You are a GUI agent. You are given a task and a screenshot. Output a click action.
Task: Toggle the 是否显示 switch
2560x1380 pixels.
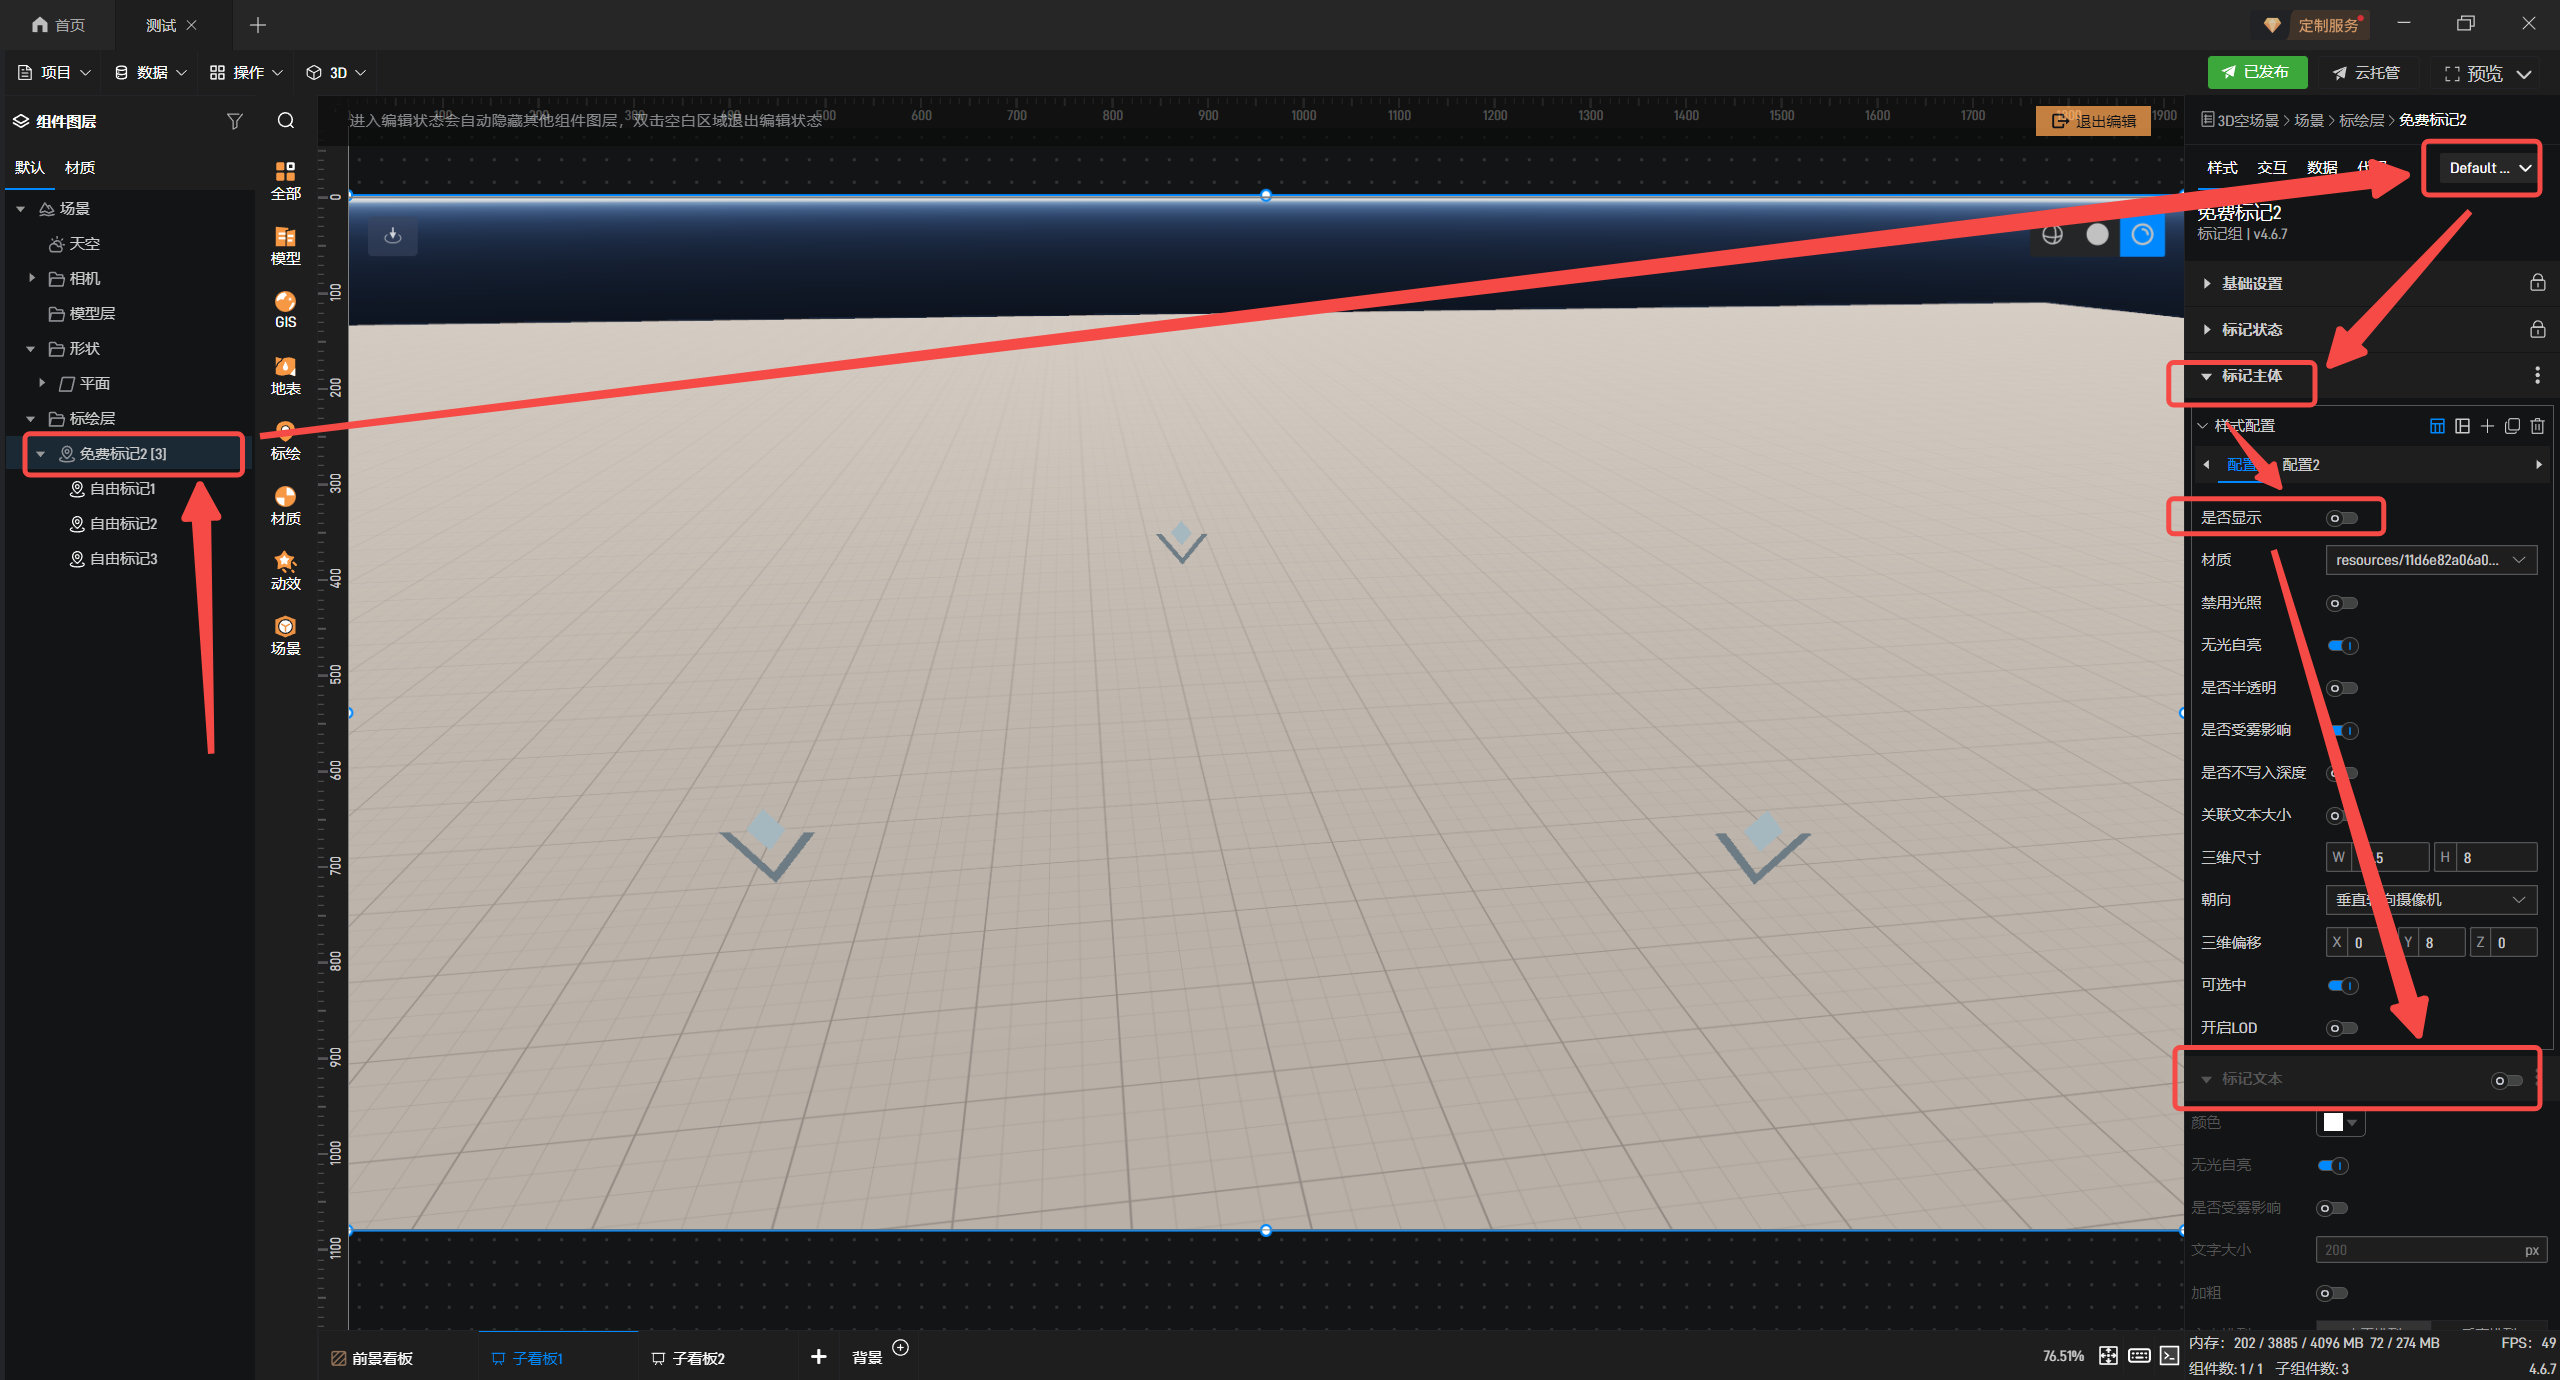[x=2341, y=518]
